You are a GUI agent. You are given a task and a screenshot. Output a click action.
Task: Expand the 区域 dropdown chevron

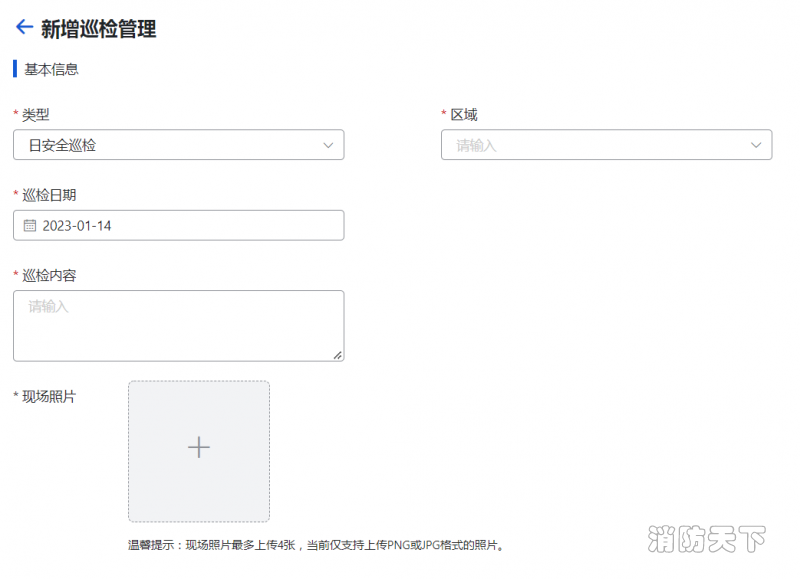(x=756, y=146)
